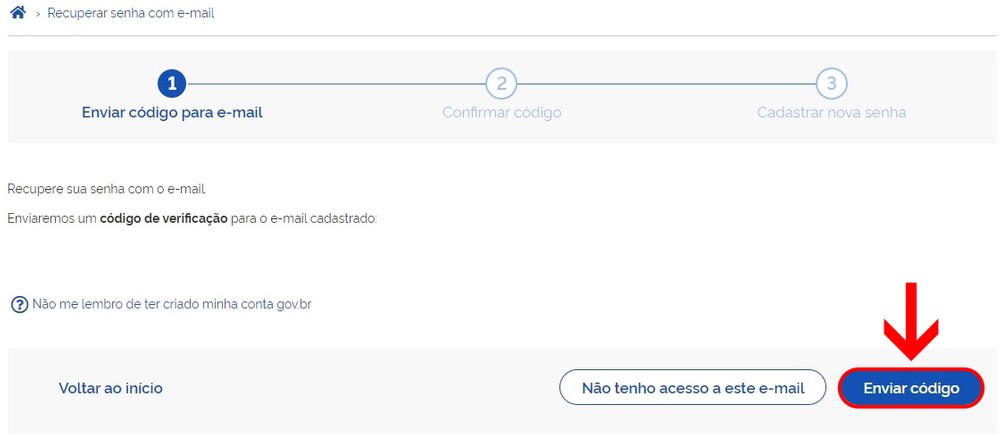
Task: Click the "Voltar ao início" link
Action: (x=110, y=388)
